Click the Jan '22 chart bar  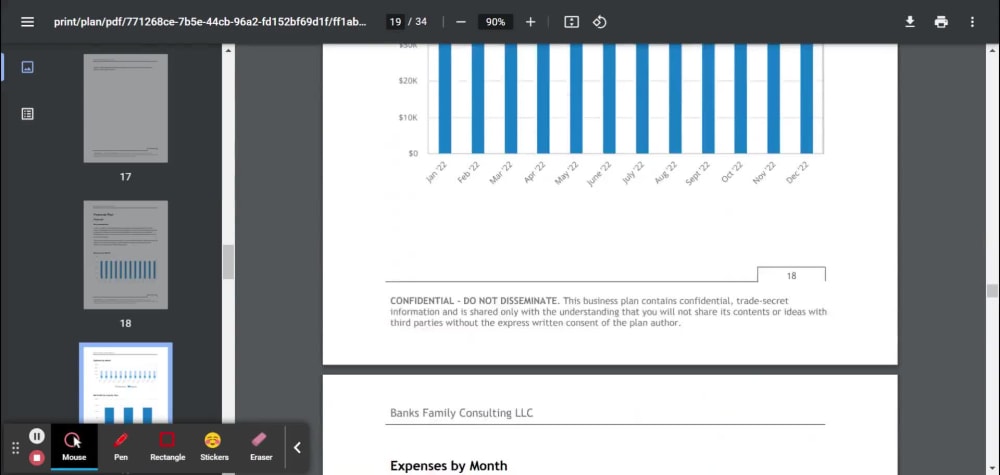pos(445,99)
